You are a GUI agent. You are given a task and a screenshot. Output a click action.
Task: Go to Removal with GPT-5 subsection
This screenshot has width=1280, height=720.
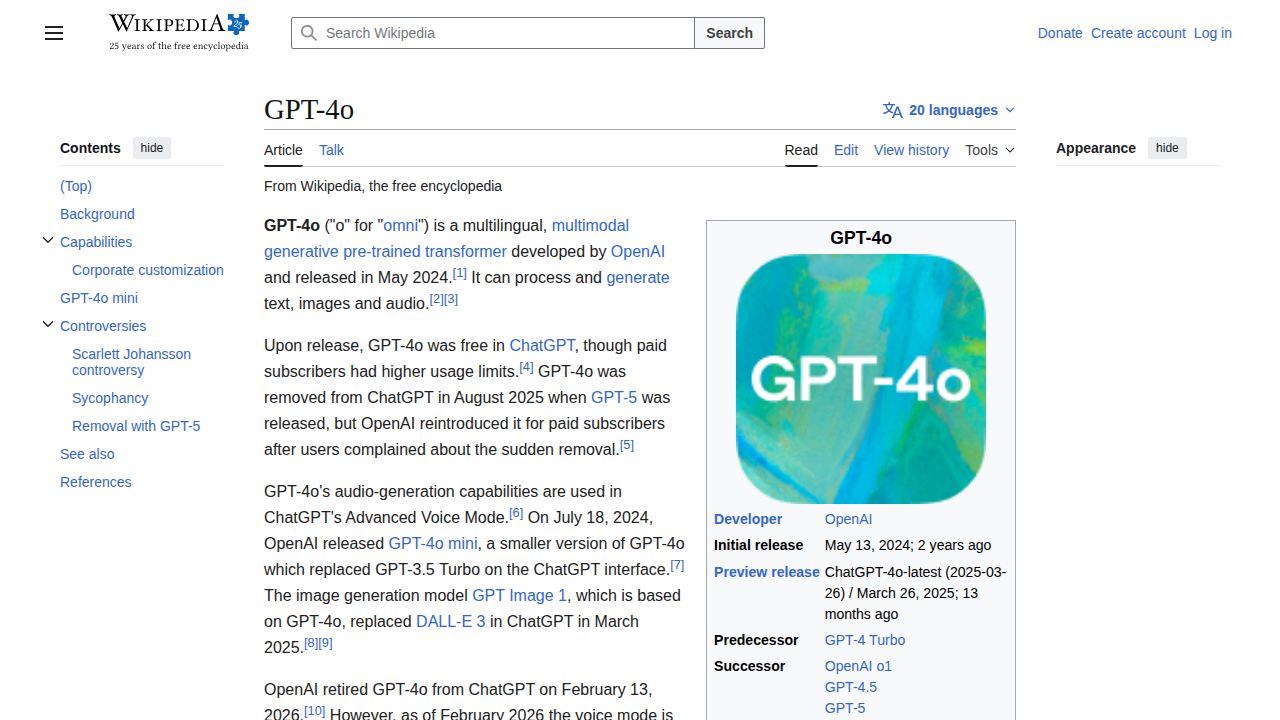point(136,426)
